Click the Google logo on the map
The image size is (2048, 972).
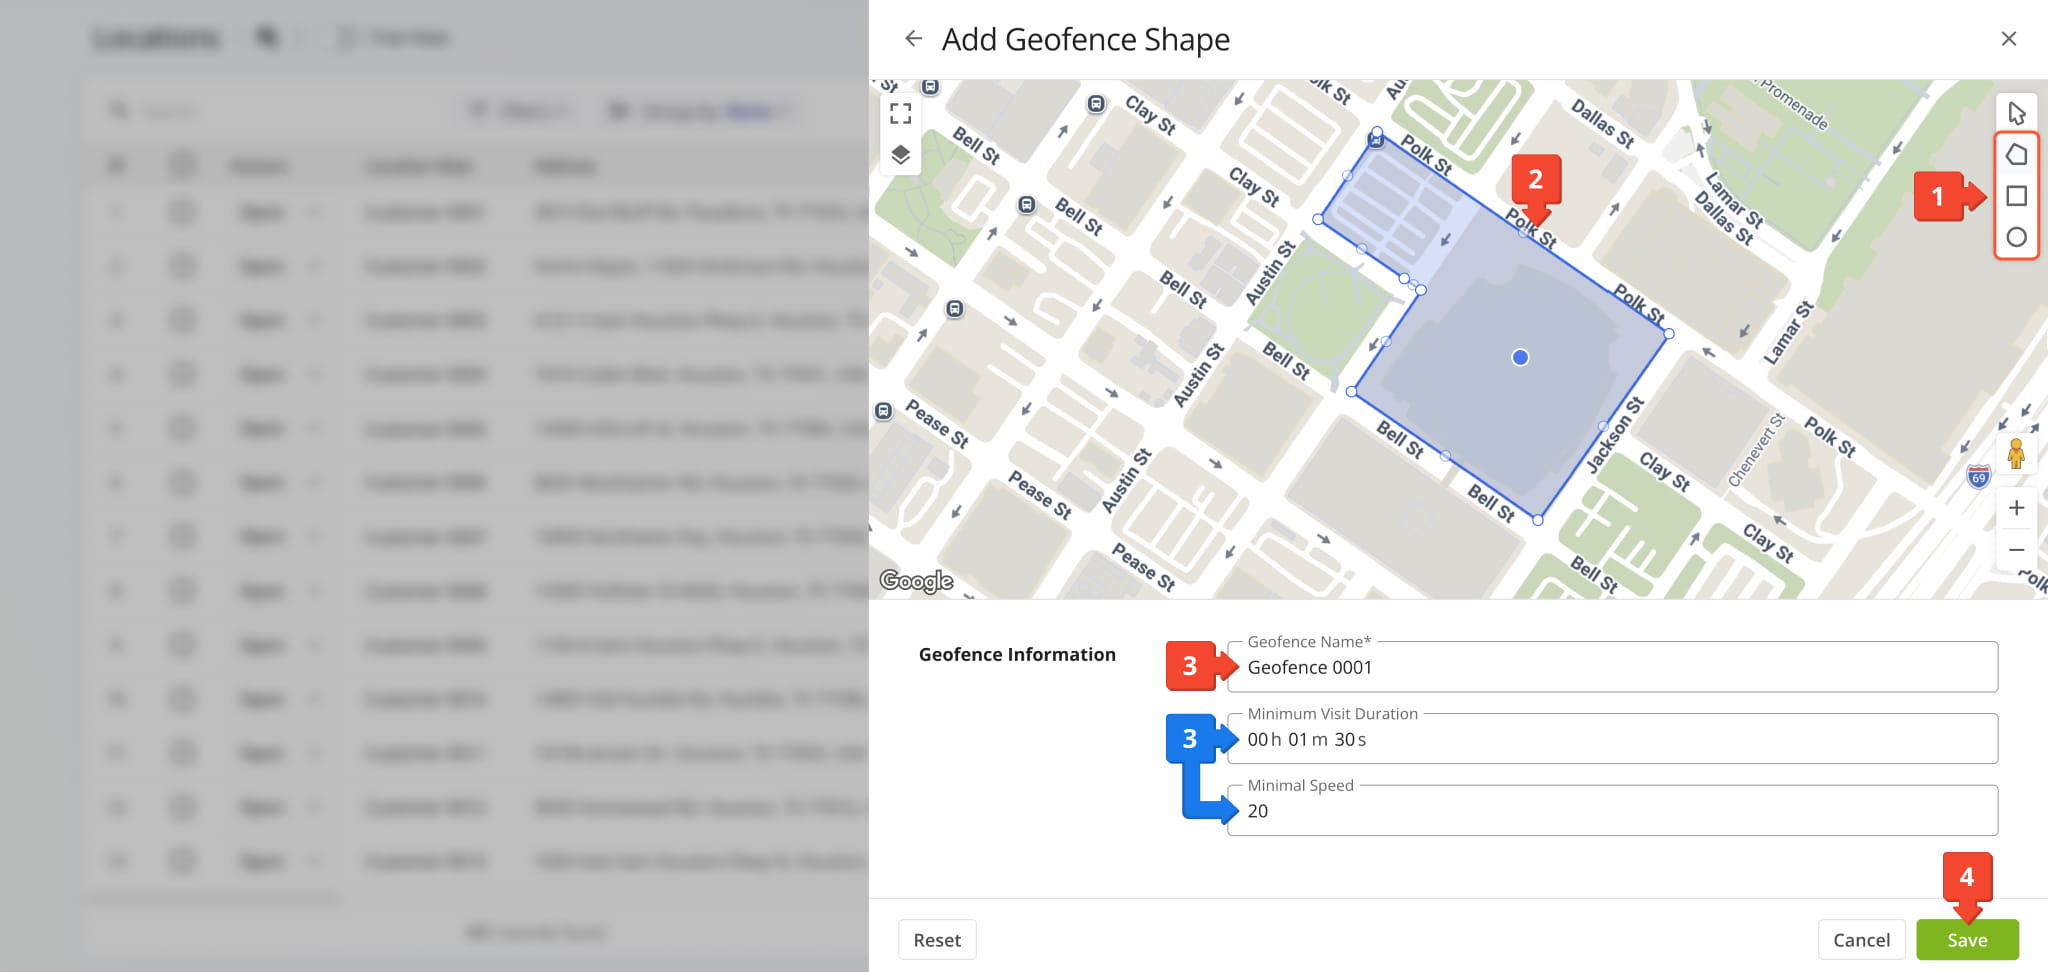pyautogui.click(x=916, y=581)
